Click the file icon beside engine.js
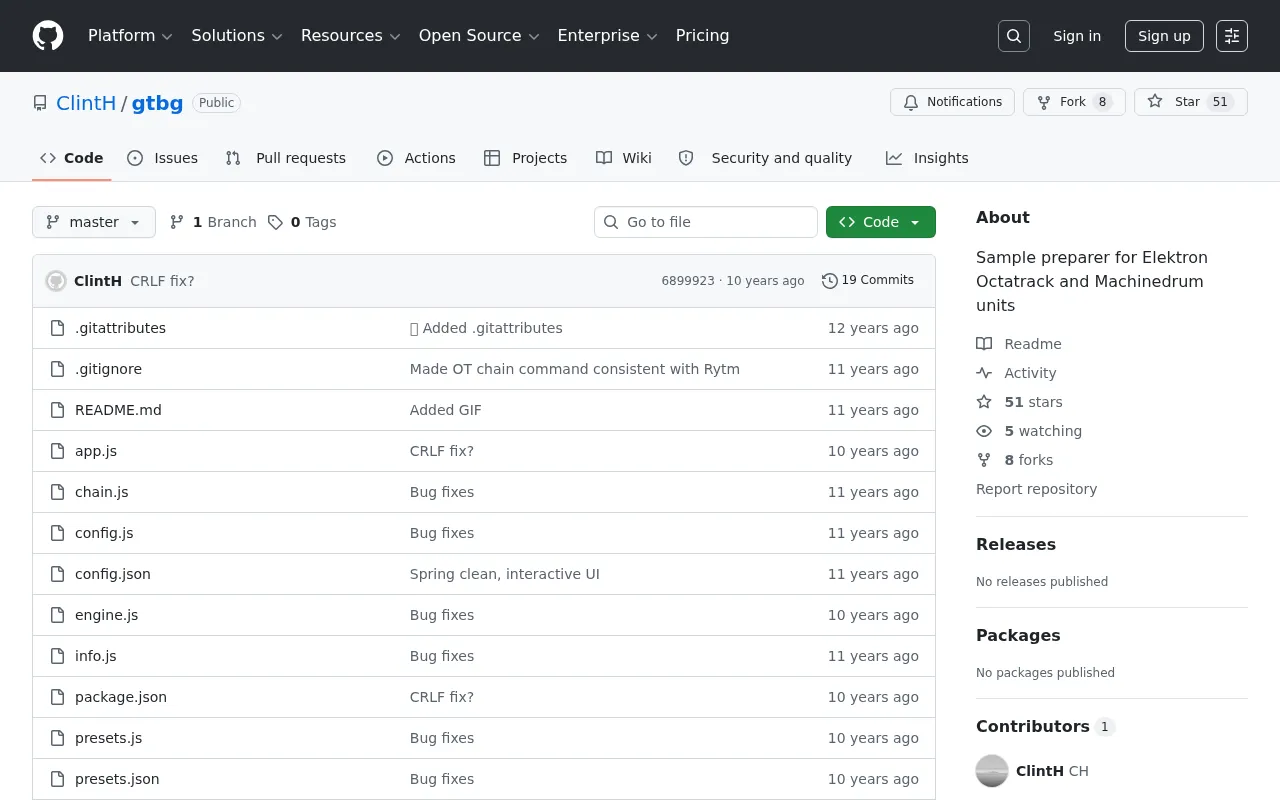 pos(58,615)
